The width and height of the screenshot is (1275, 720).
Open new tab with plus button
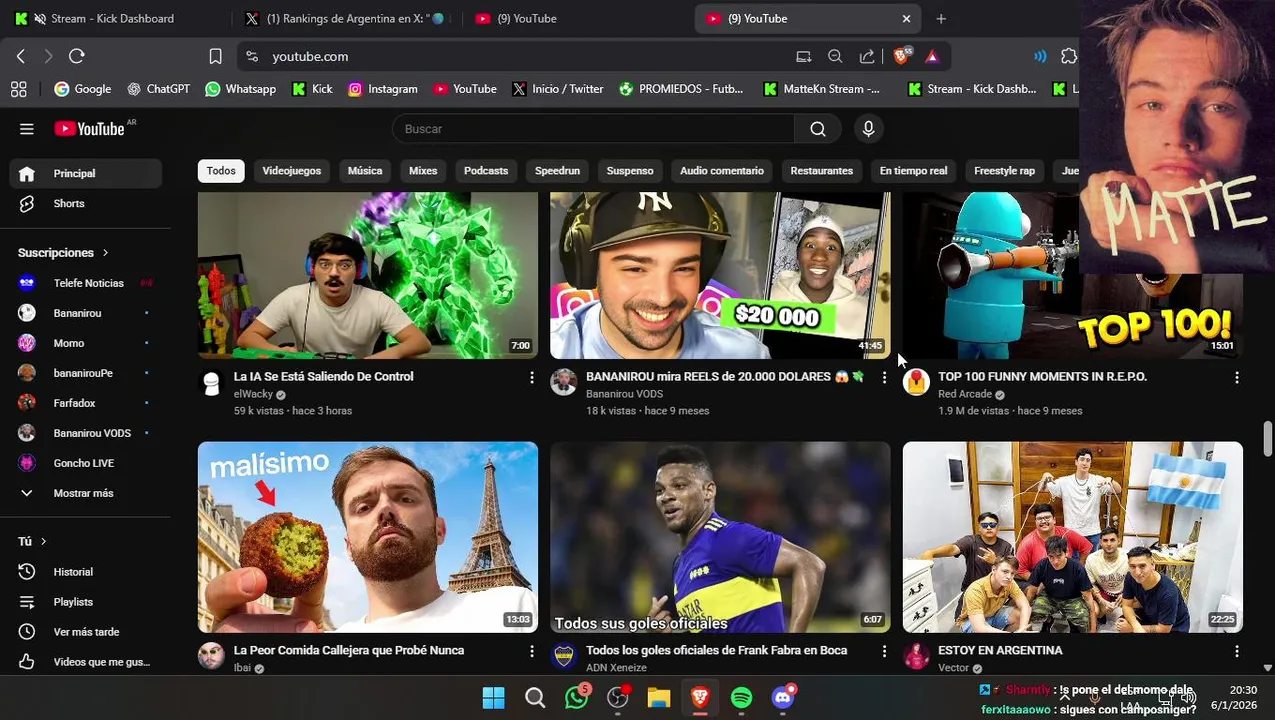941,18
